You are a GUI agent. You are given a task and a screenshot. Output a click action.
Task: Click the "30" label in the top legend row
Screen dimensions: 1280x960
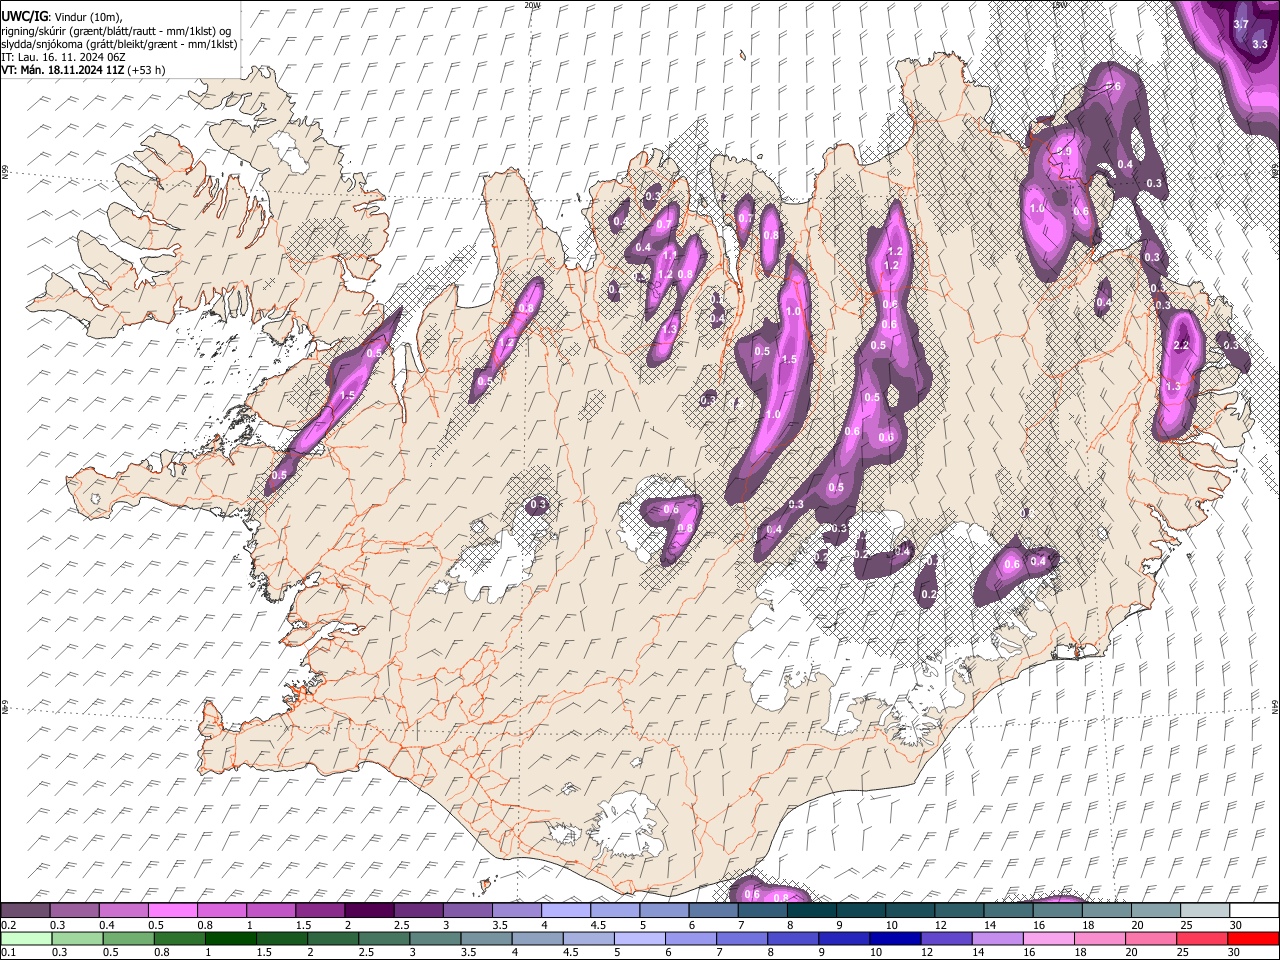tap(1236, 925)
